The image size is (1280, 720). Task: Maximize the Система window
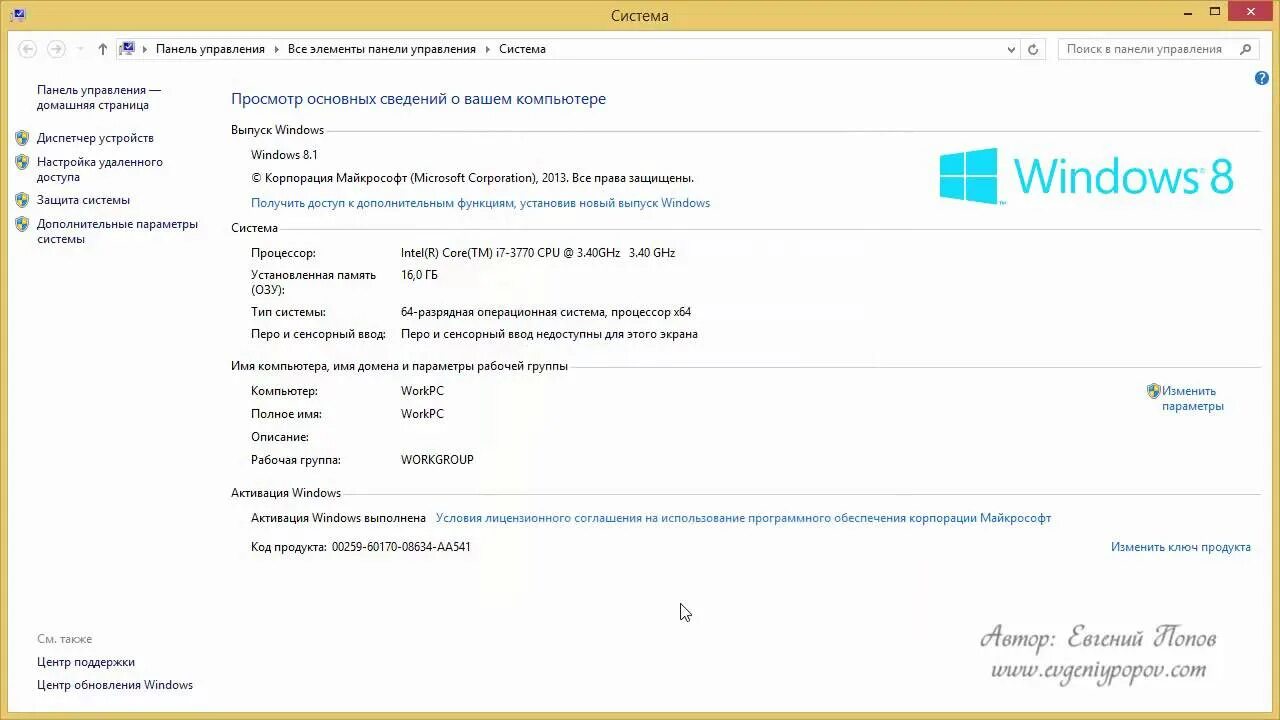(1215, 12)
